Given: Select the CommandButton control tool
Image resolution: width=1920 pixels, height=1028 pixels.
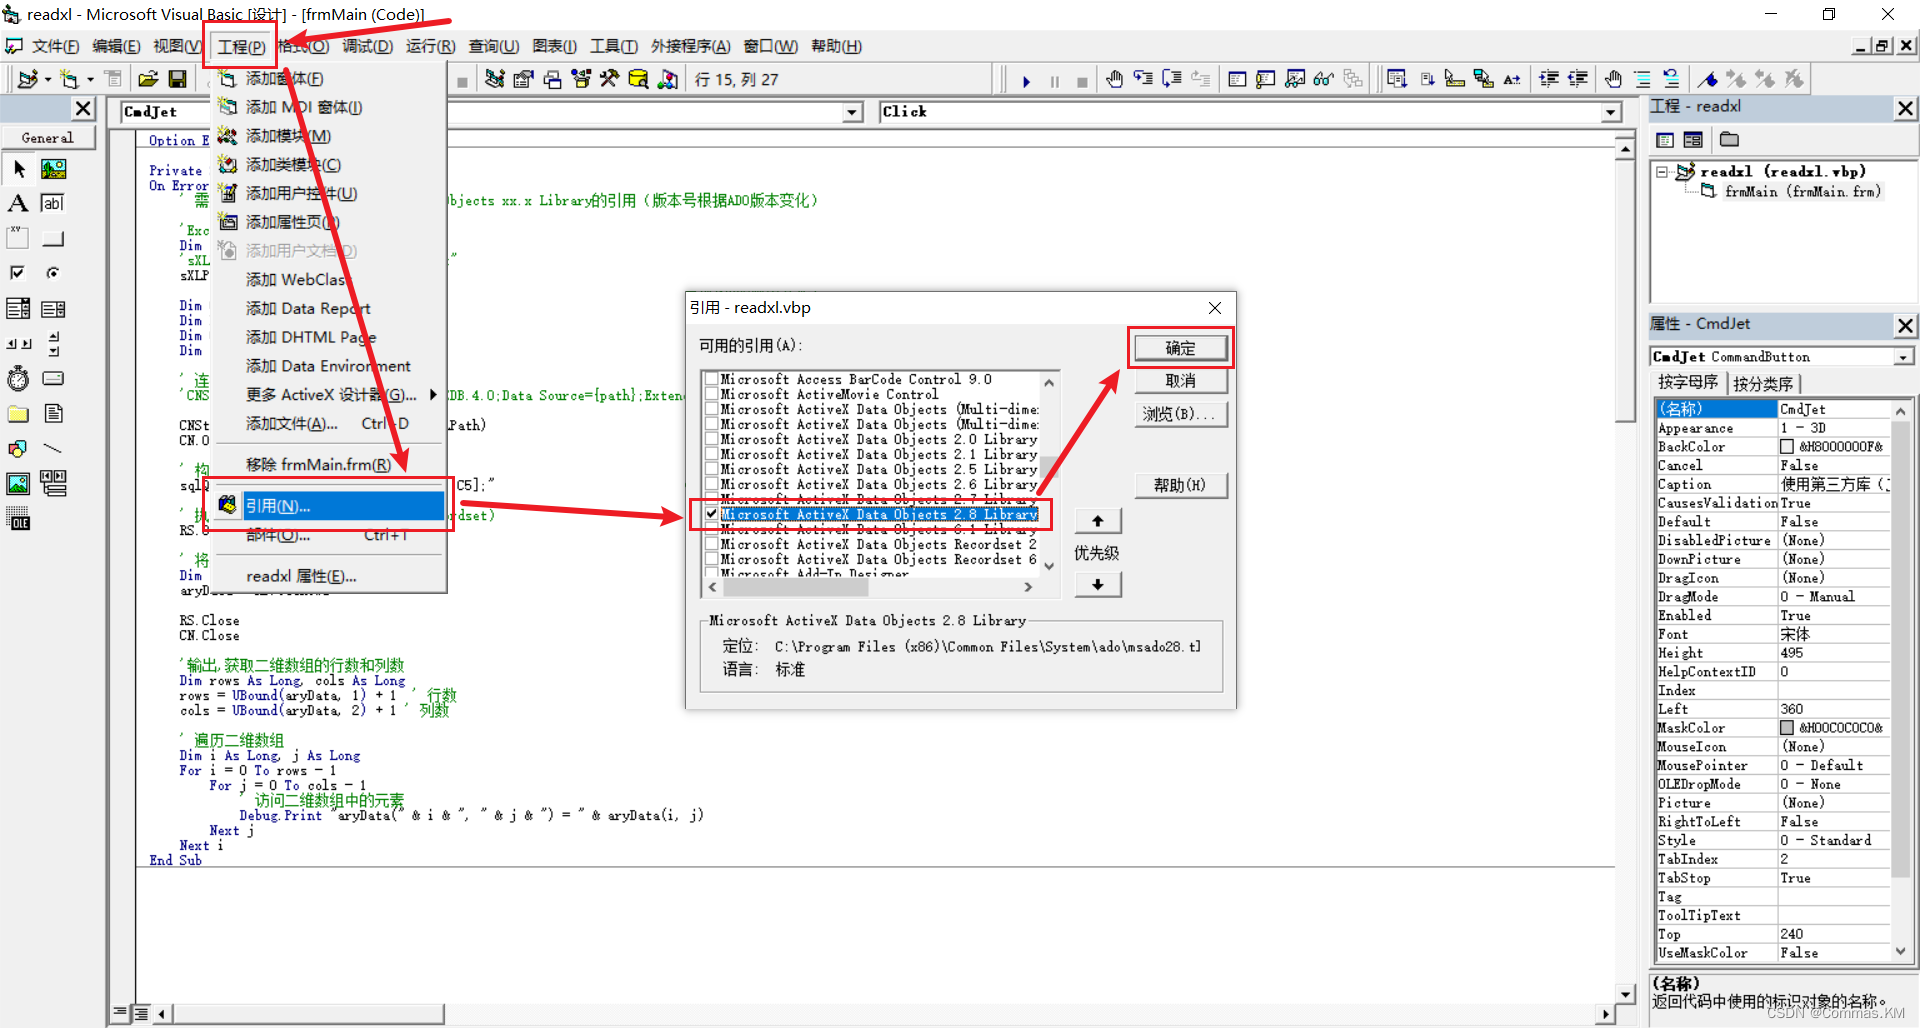Looking at the screenshot, I should 53,238.
